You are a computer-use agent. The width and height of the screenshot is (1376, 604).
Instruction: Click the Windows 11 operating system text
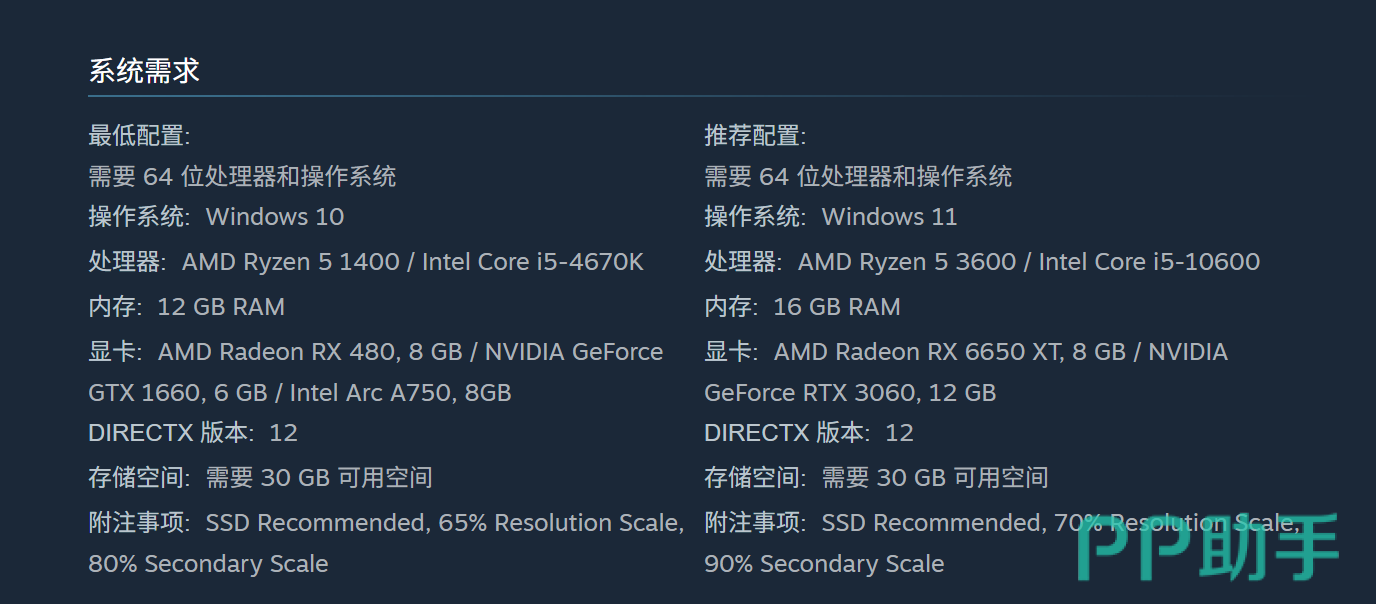[889, 217]
